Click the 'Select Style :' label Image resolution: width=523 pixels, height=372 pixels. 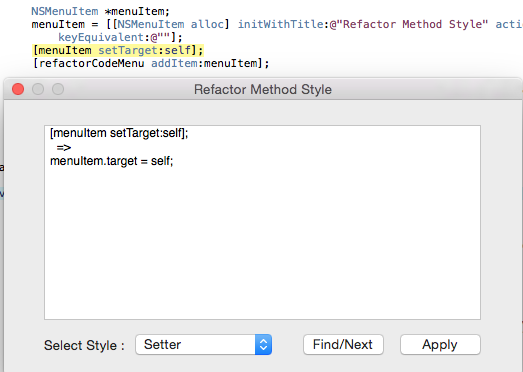click(84, 345)
